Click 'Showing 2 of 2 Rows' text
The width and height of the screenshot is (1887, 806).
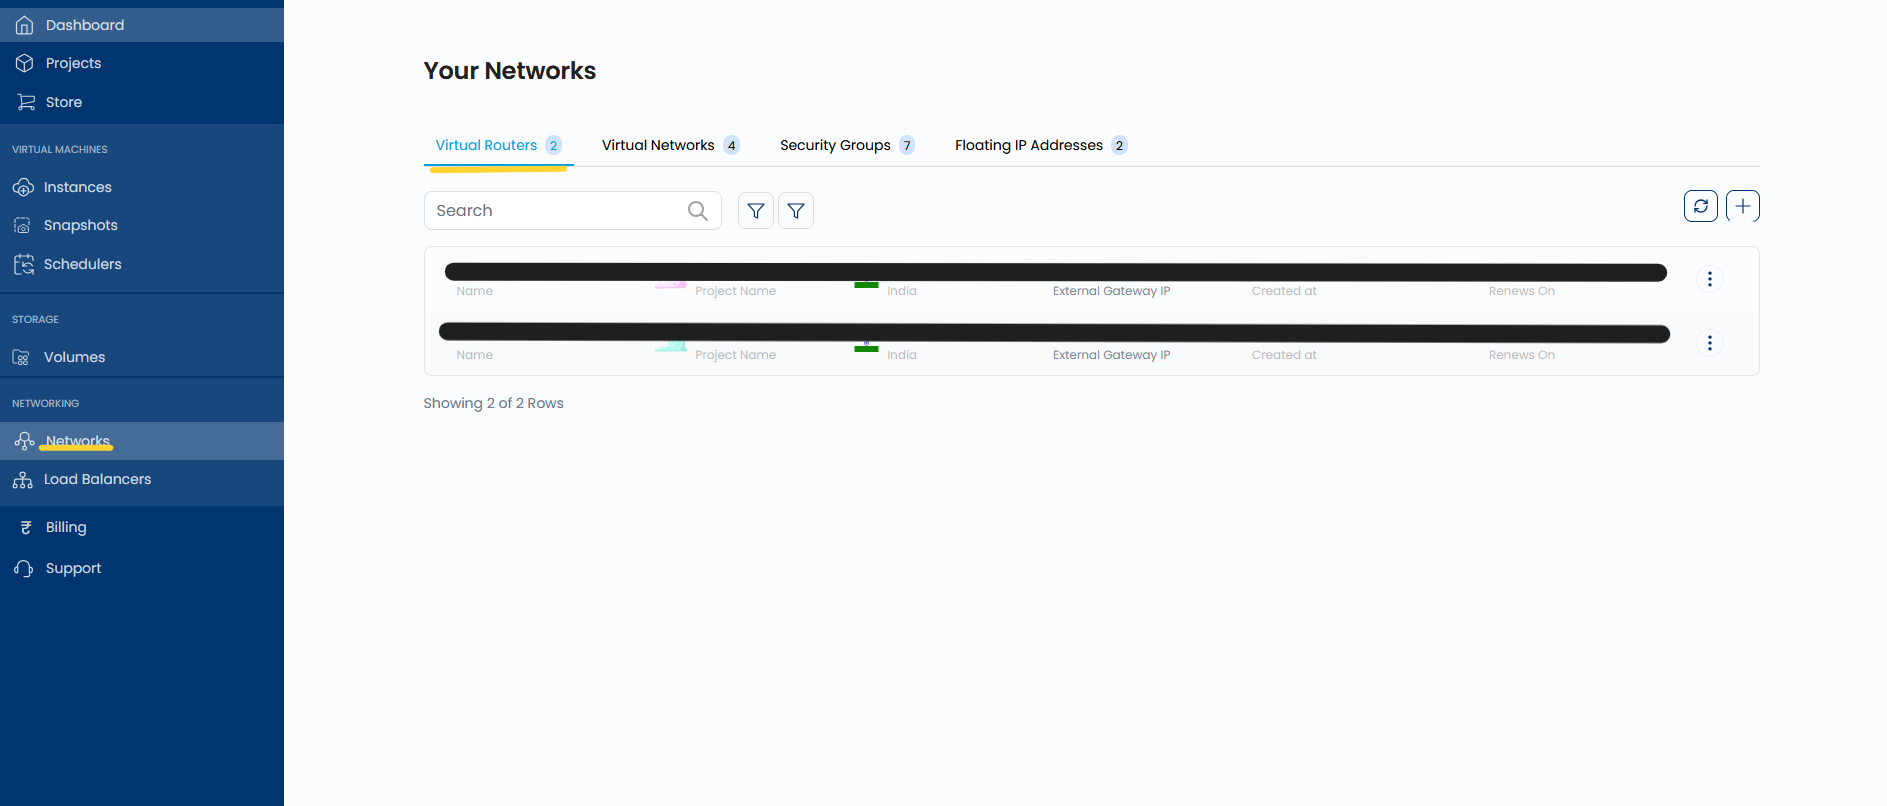click(494, 403)
